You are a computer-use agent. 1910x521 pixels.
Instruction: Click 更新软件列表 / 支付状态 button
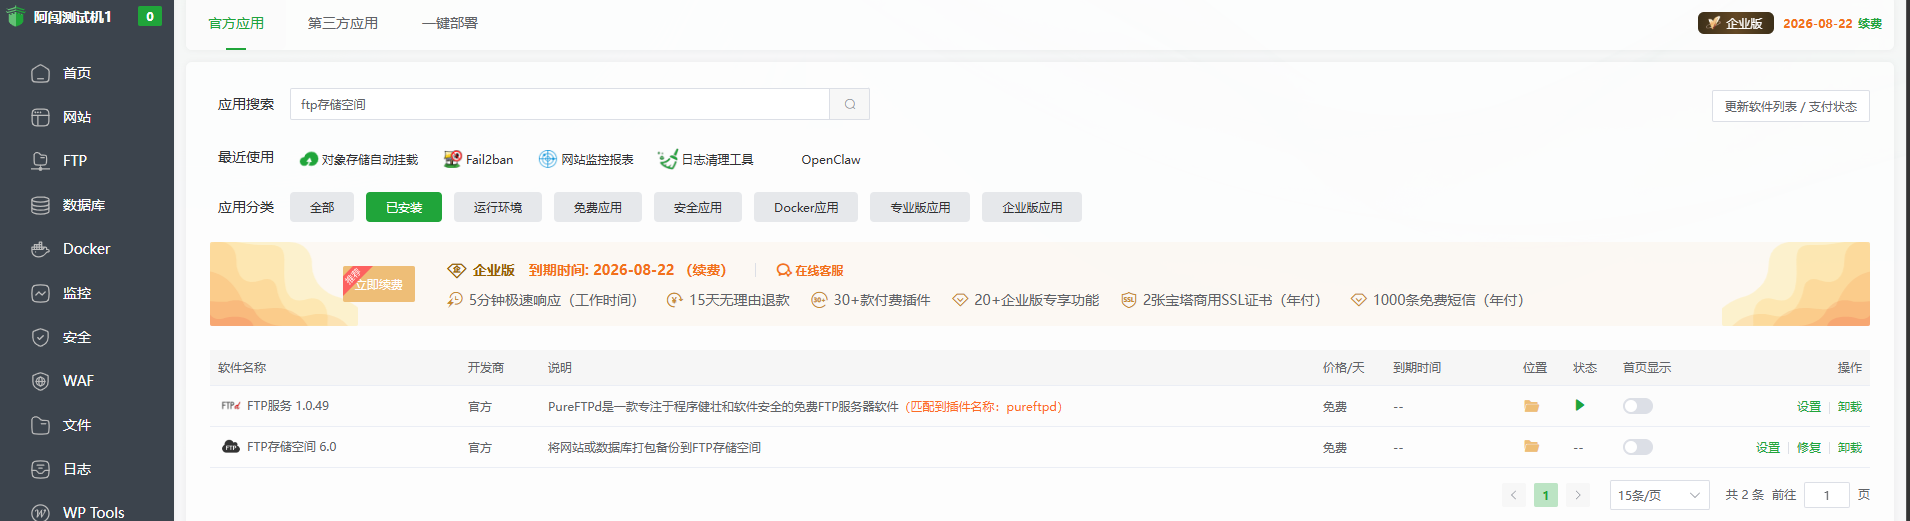coord(1790,106)
